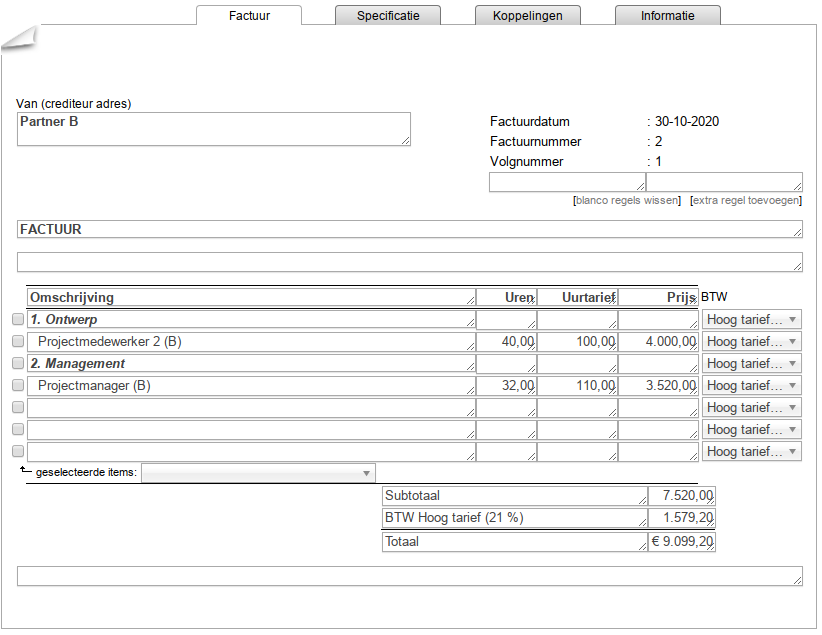822x635 pixels.
Task: Select the 'Projectmedewerker 2 (B)' row checkbox
Action: (17, 342)
